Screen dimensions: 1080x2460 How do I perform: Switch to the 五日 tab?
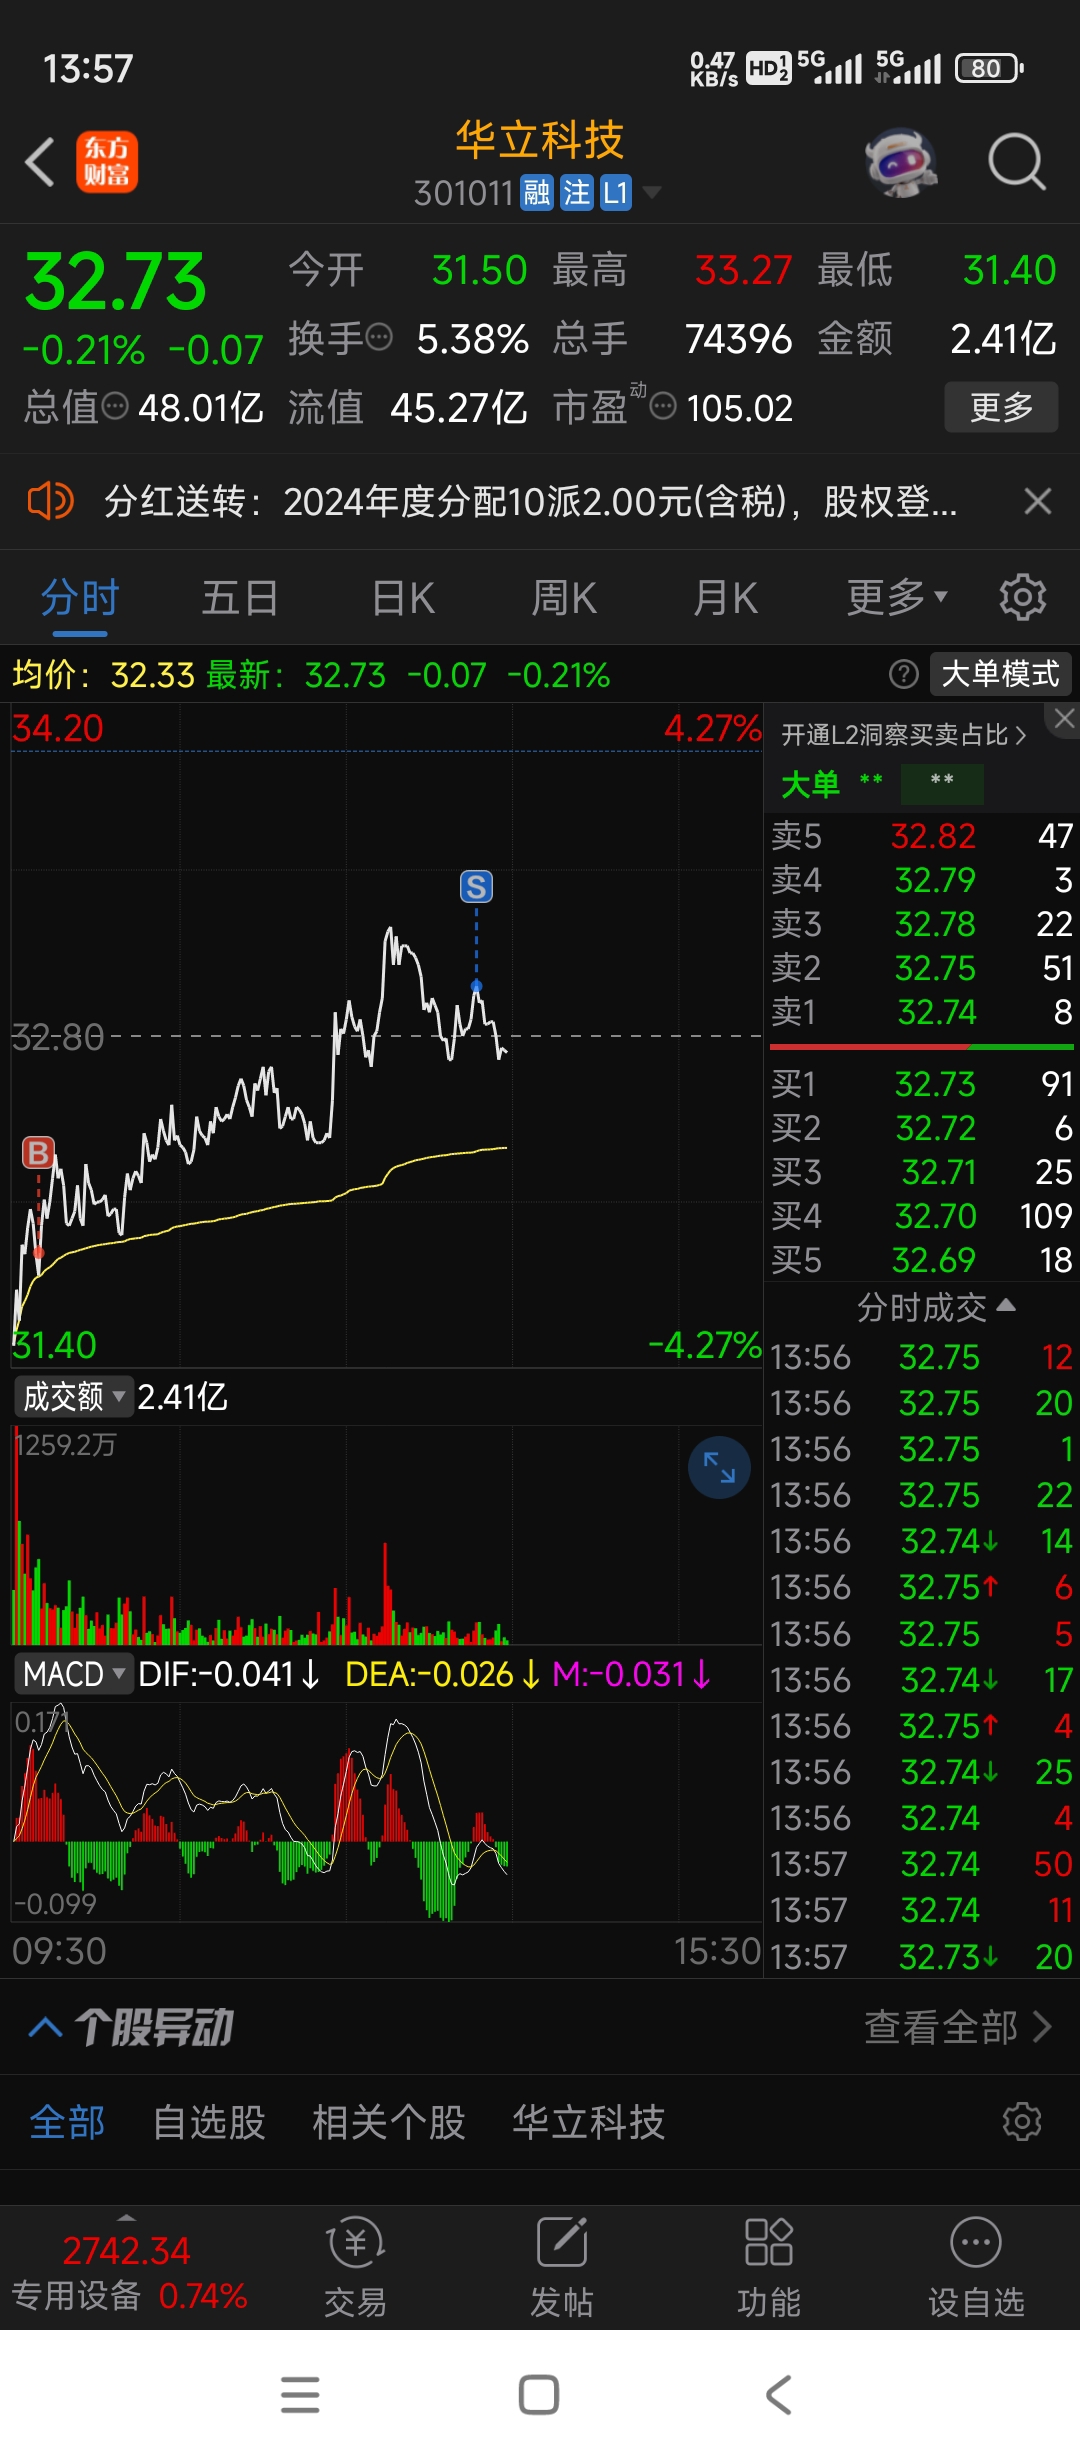coord(240,598)
